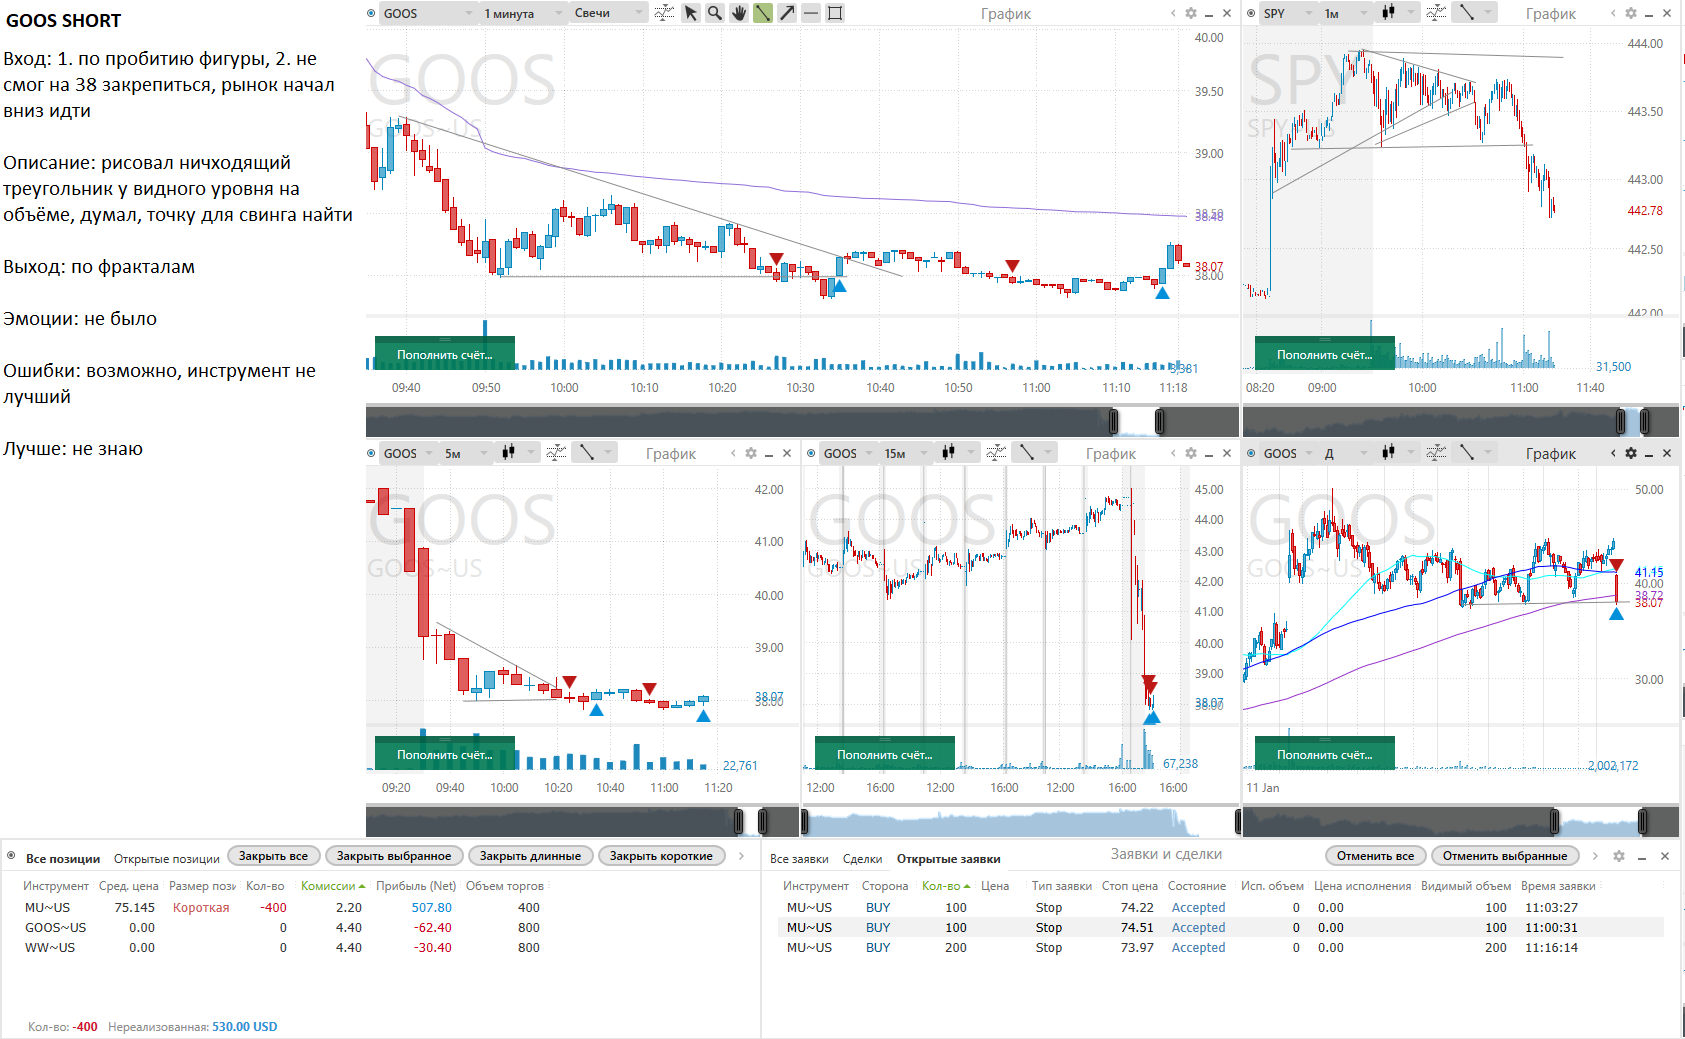Toggle link radio button on SPY chart

click(x=1251, y=13)
